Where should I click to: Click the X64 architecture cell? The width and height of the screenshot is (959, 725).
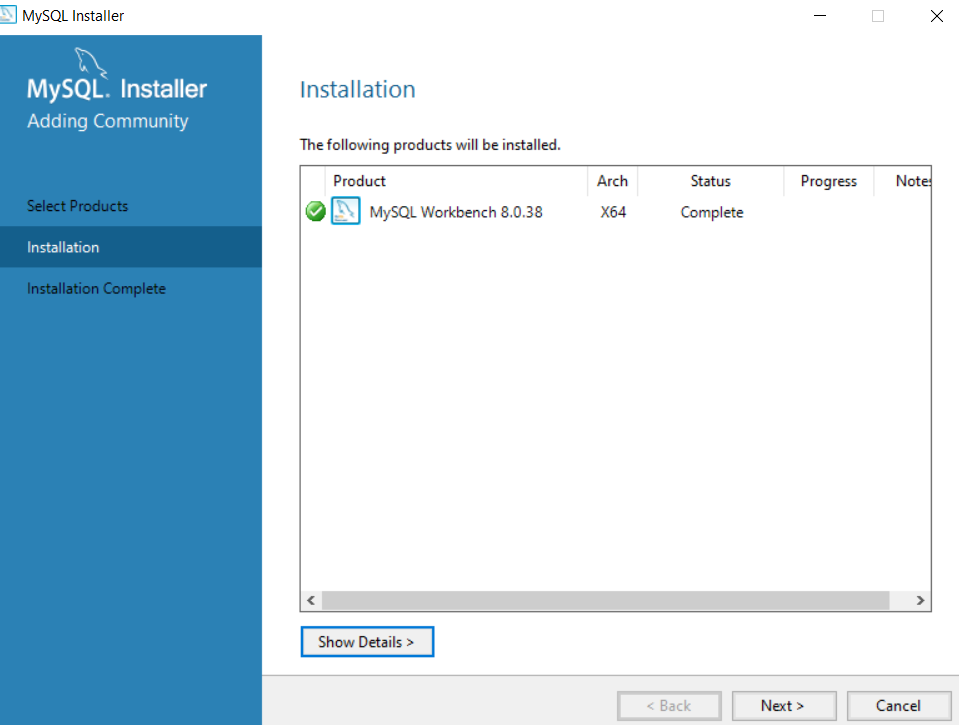pyautogui.click(x=613, y=212)
